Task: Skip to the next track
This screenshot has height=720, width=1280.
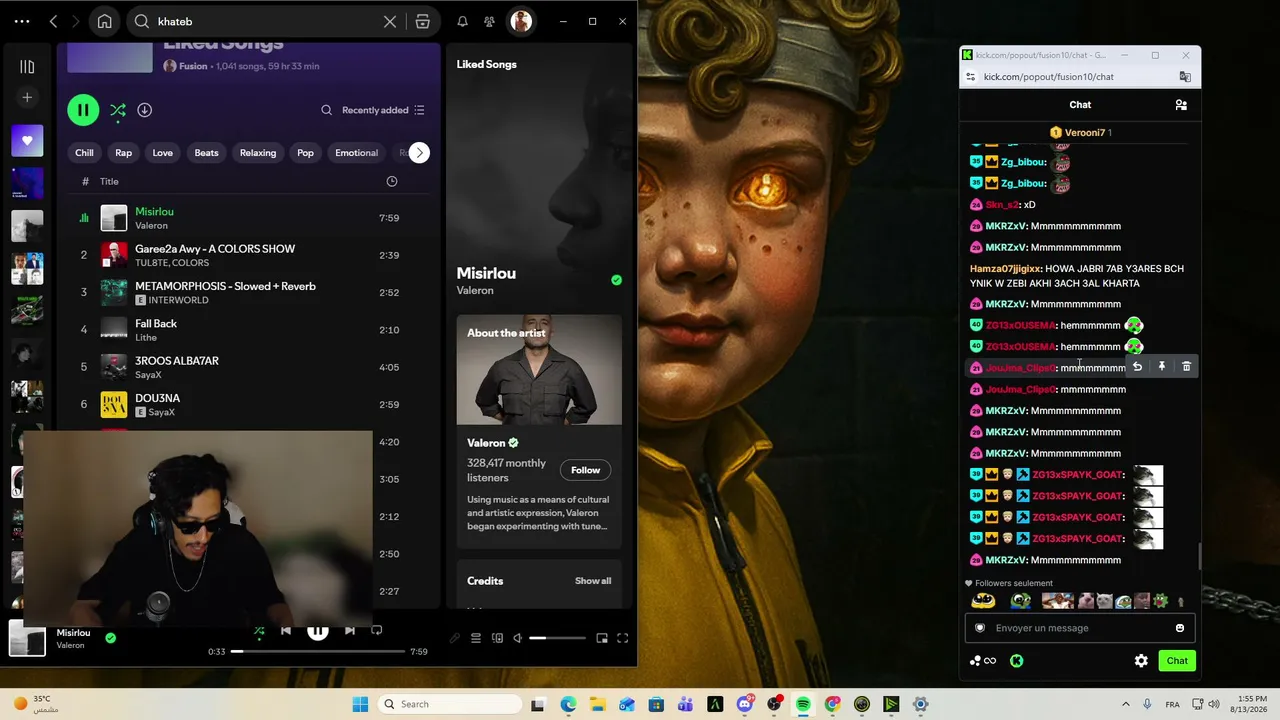Action: [349, 631]
